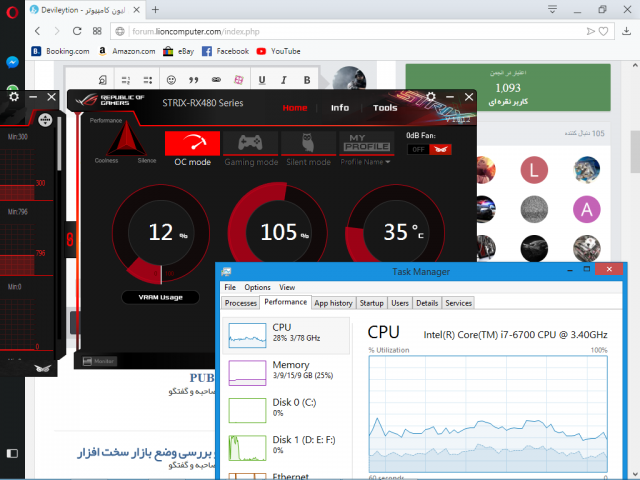
Task: Switch to App history tab
Action: 333,303
